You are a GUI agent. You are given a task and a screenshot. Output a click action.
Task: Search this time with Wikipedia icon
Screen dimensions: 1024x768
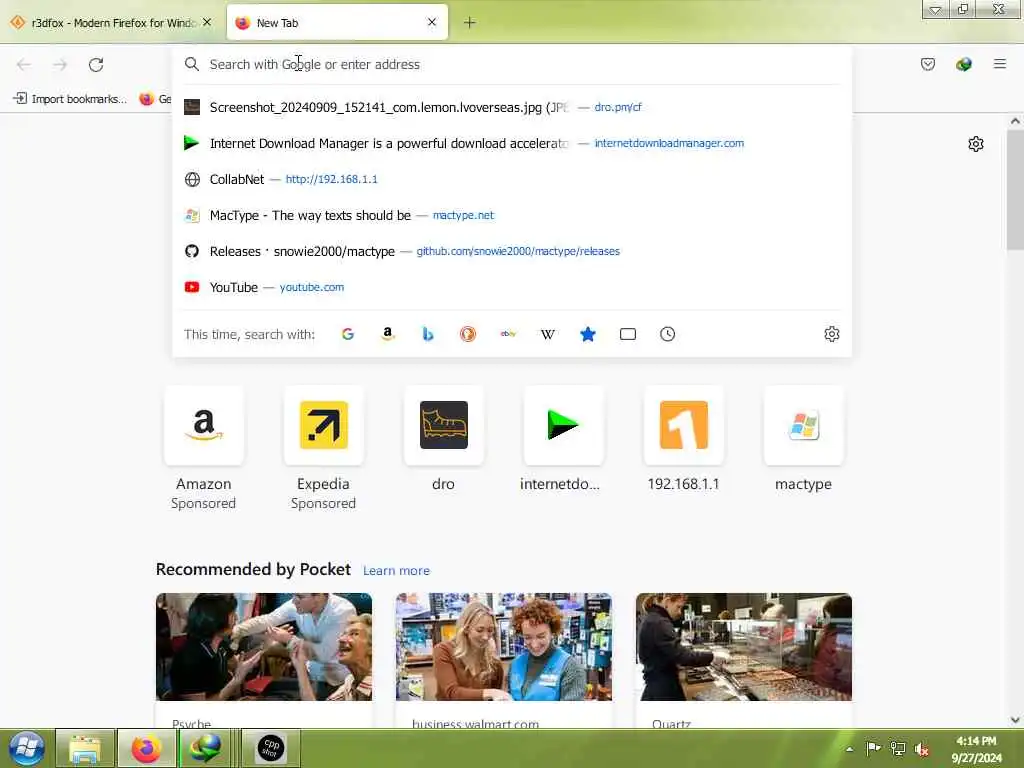click(x=548, y=334)
